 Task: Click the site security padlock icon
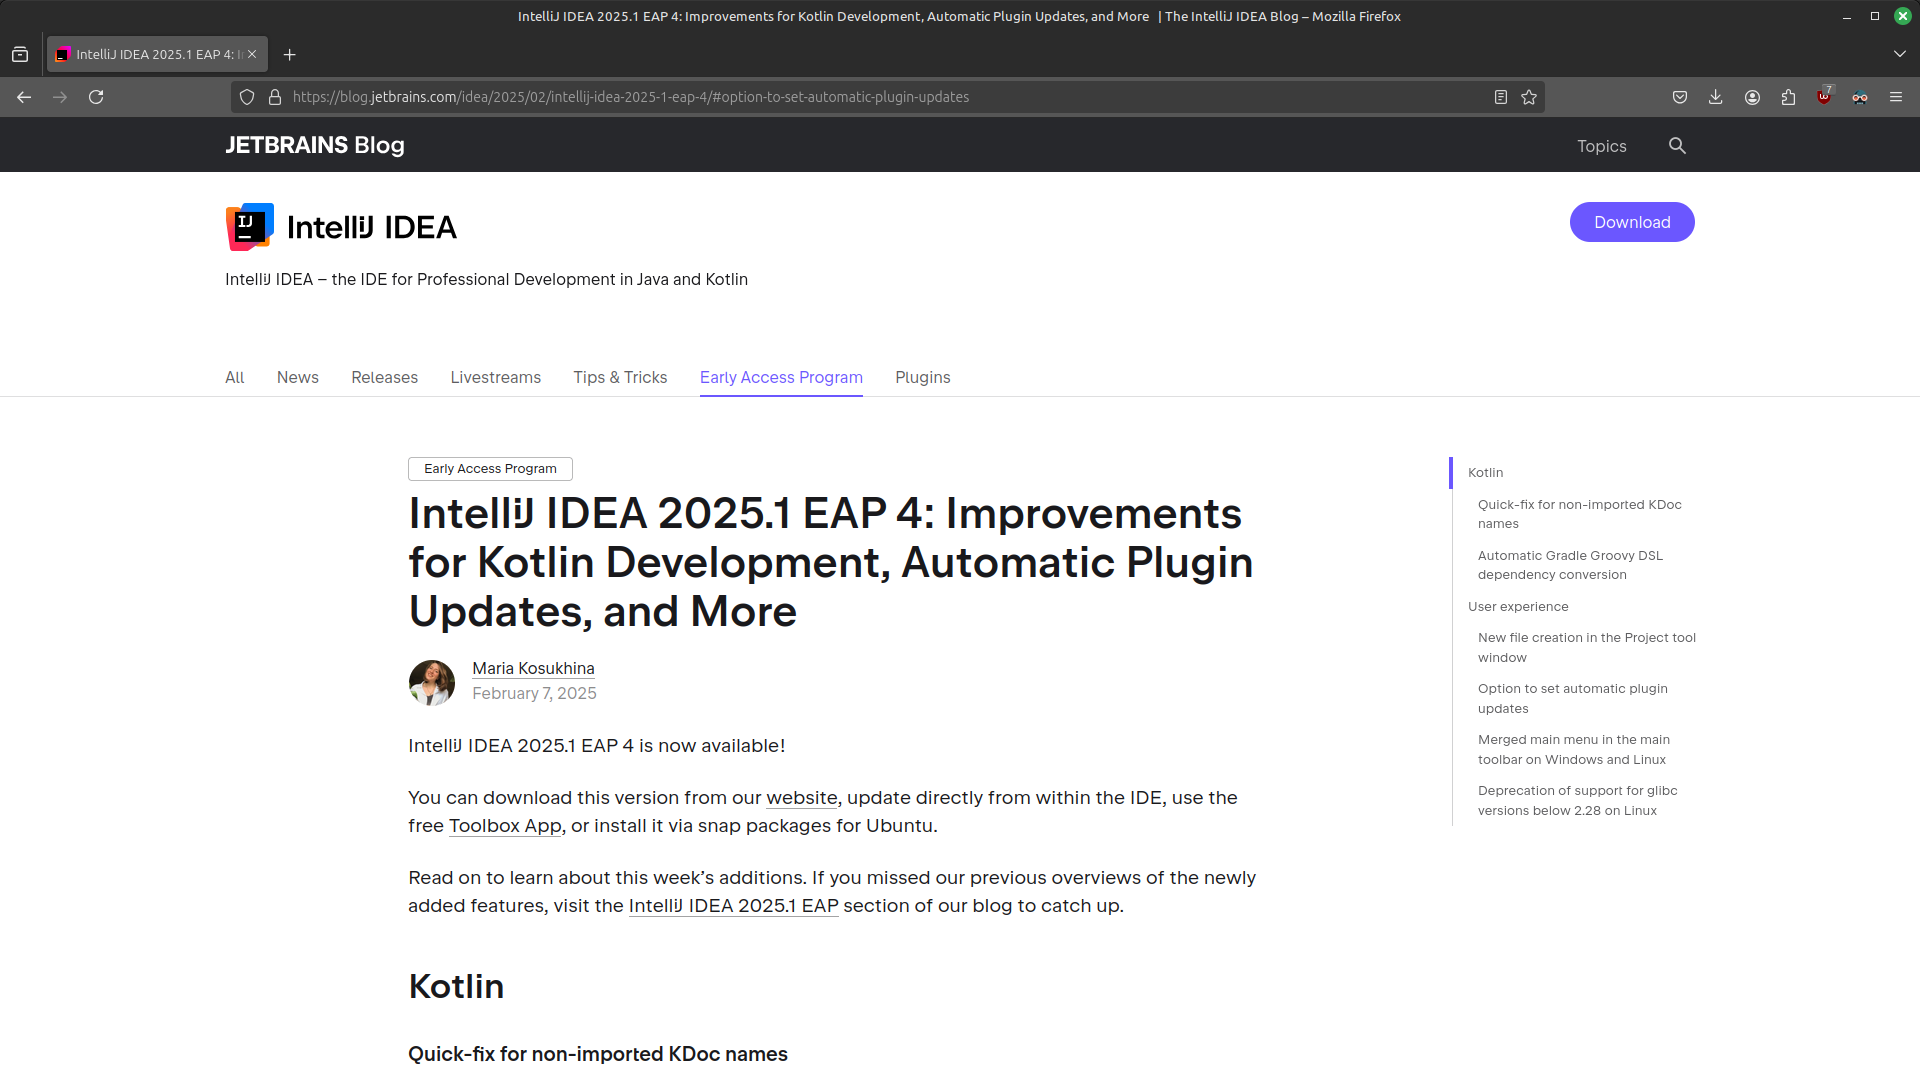[275, 97]
